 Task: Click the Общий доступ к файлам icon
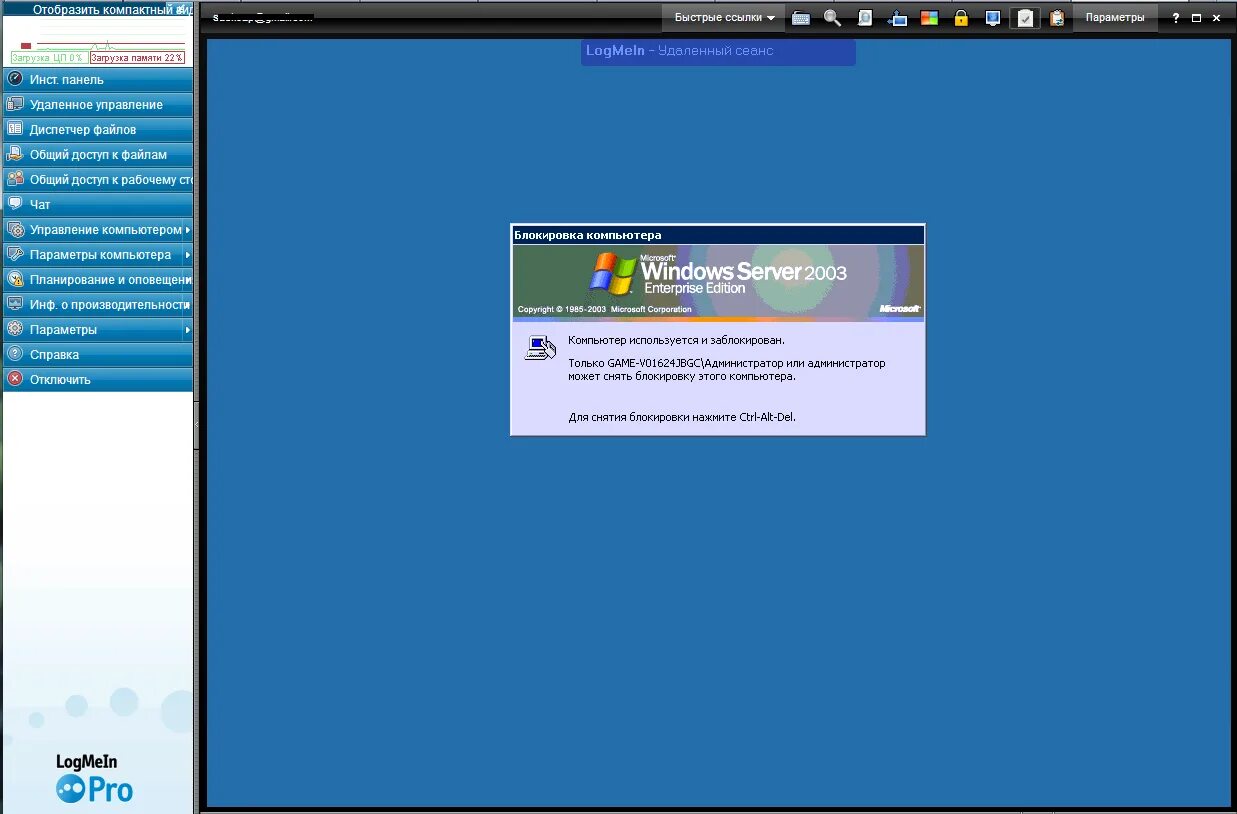[x=15, y=154]
